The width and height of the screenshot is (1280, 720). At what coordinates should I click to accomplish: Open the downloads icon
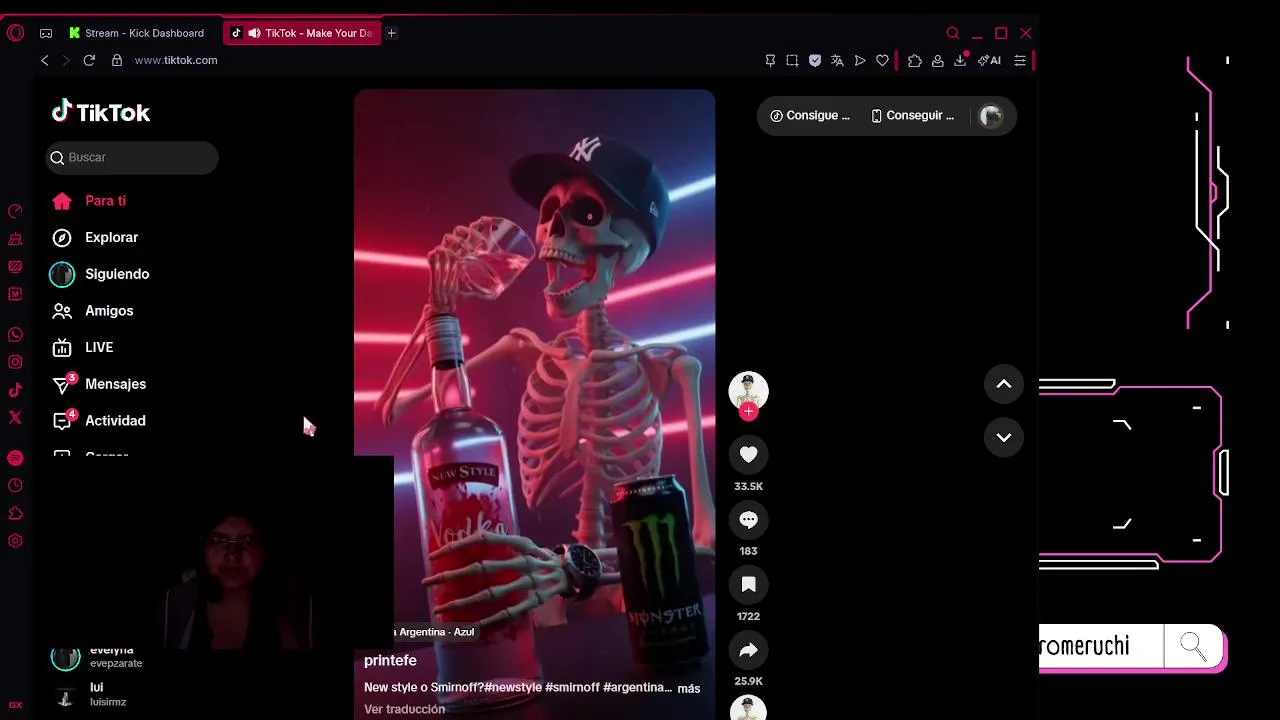pos(960,60)
